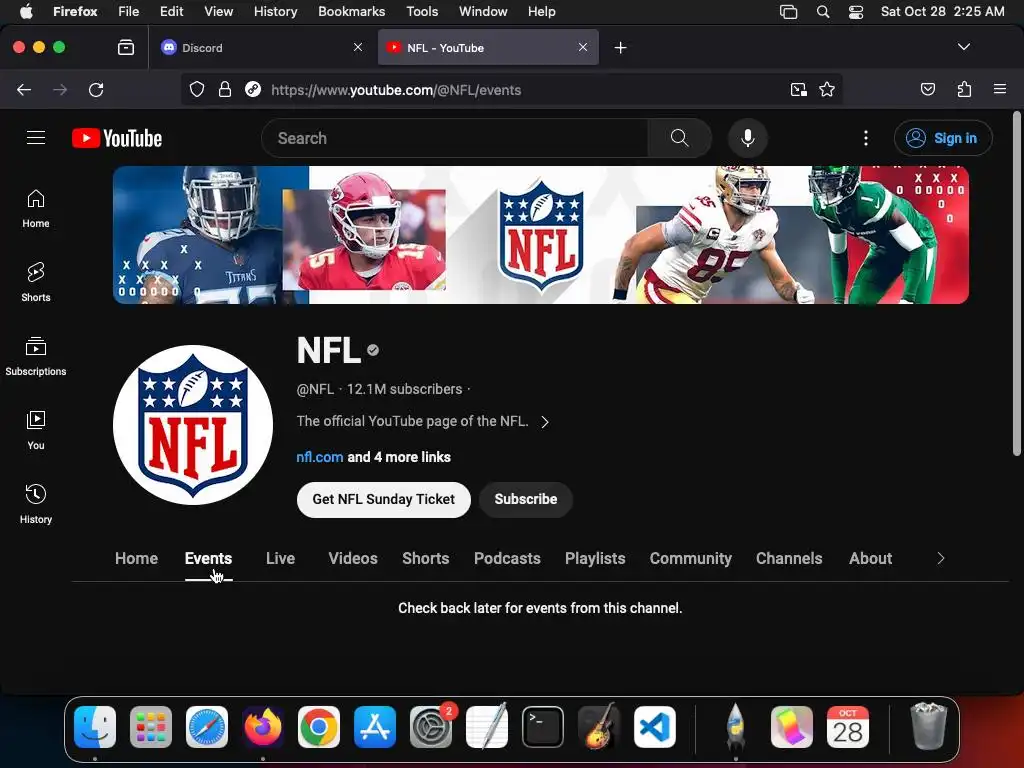Image resolution: width=1024 pixels, height=768 pixels.
Task: Bookmark this page with star icon
Action: tap(827, 89)
